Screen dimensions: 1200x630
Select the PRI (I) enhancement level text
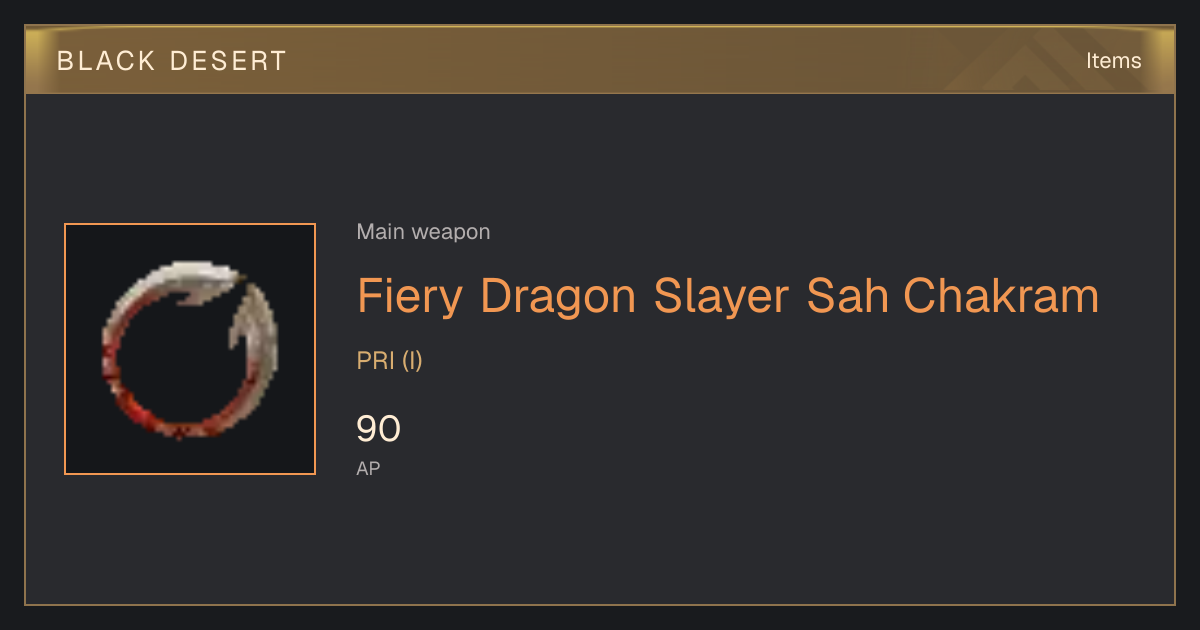390,361
